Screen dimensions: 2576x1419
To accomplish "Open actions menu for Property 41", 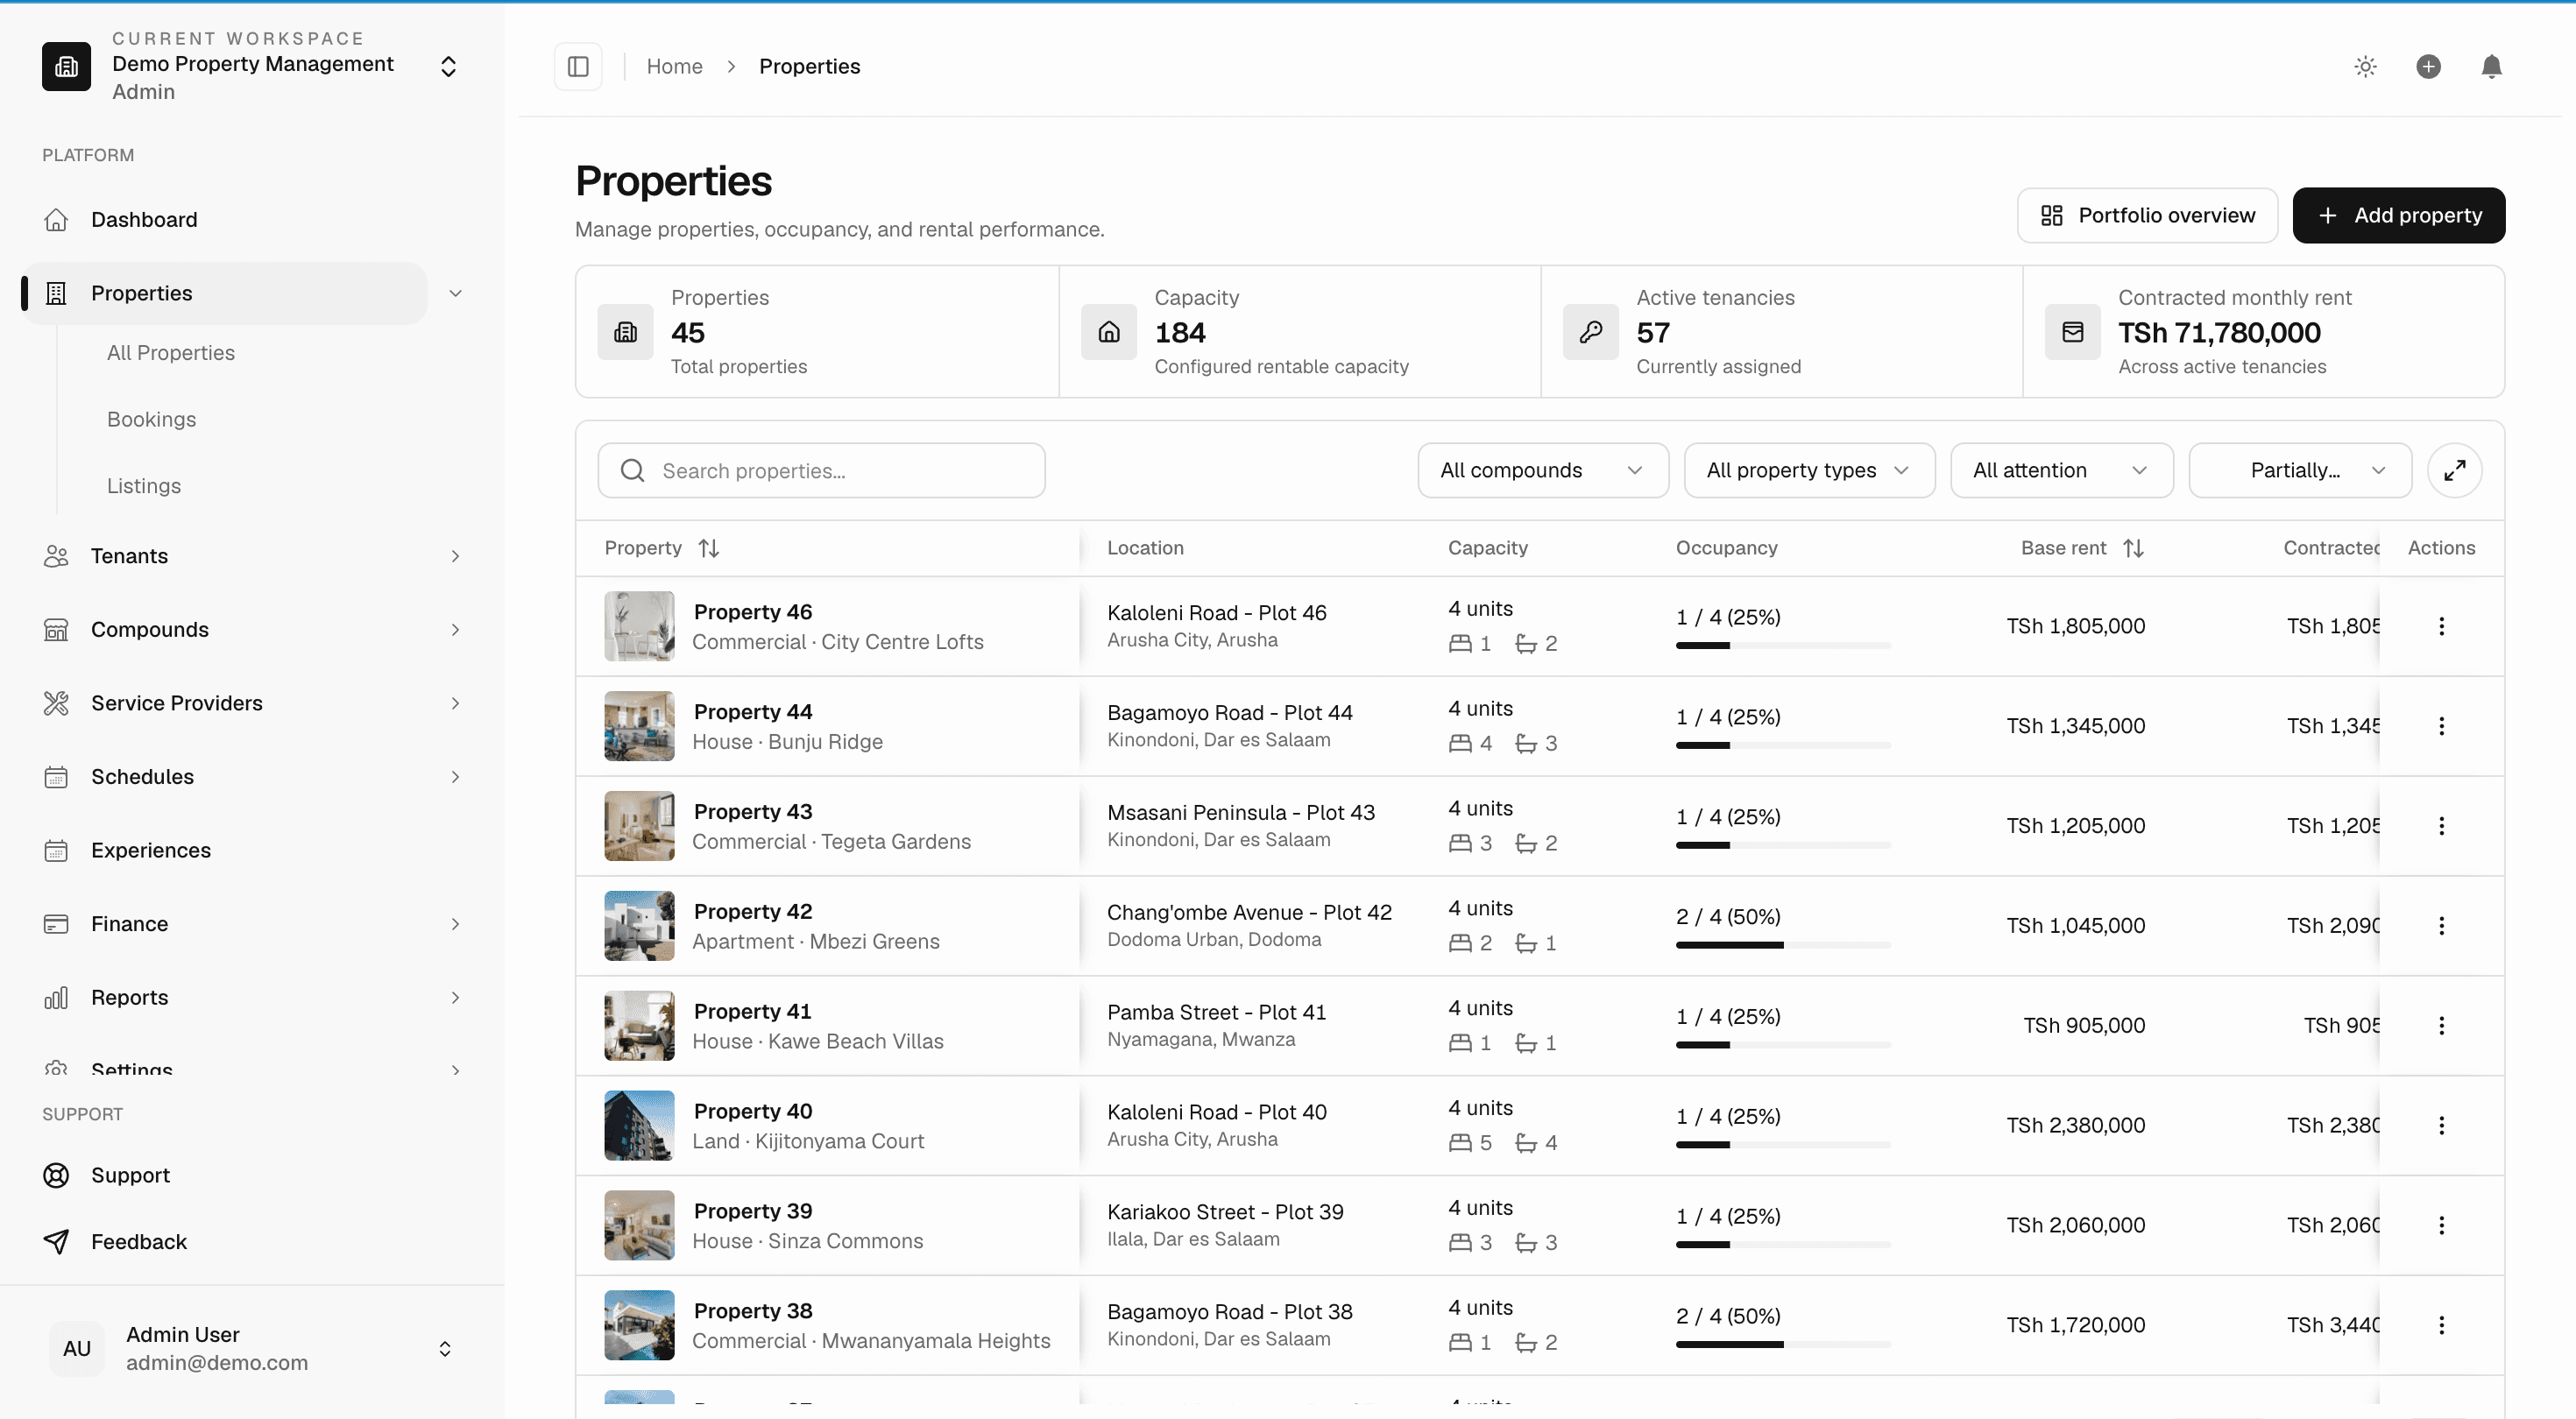I will click(x=2441, y=1026).
